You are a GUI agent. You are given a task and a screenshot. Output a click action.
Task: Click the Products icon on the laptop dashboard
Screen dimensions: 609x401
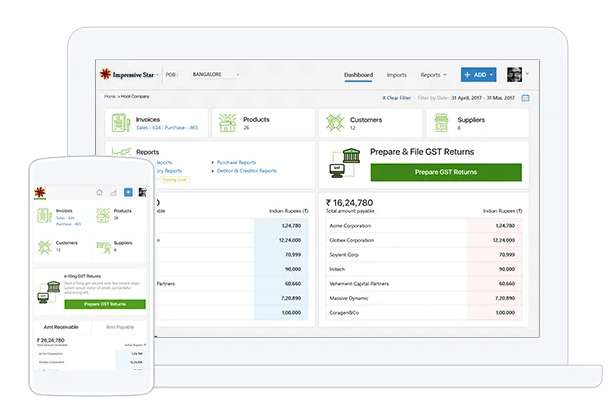pyautogui.click(x=228, y=124)
